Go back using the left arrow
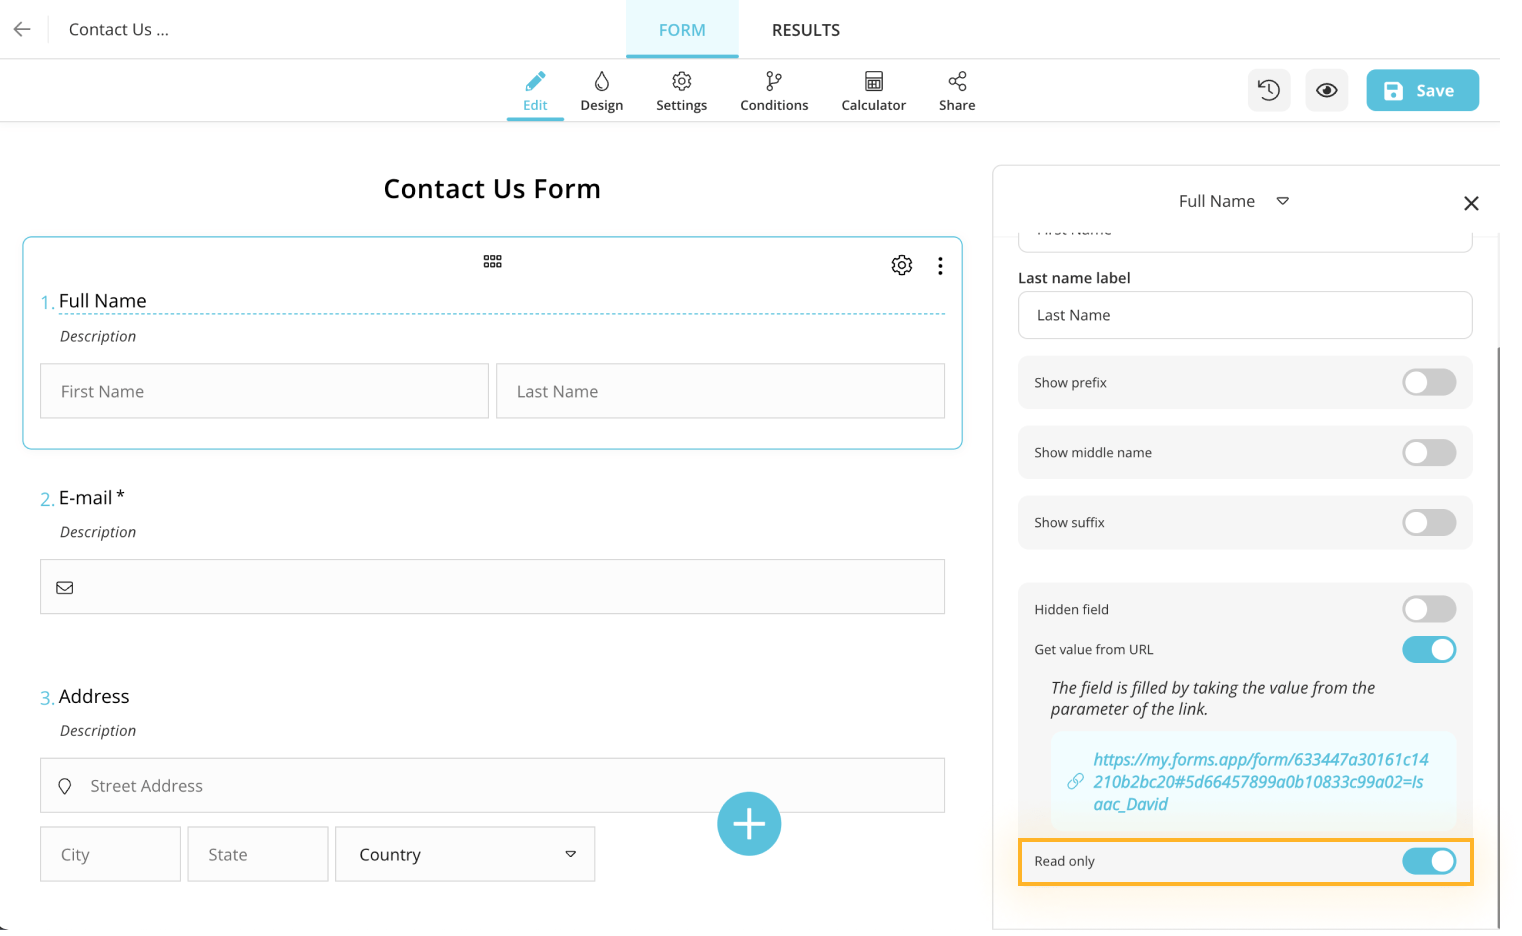This screenshot has width=1522, height=936. click(22, 30)
